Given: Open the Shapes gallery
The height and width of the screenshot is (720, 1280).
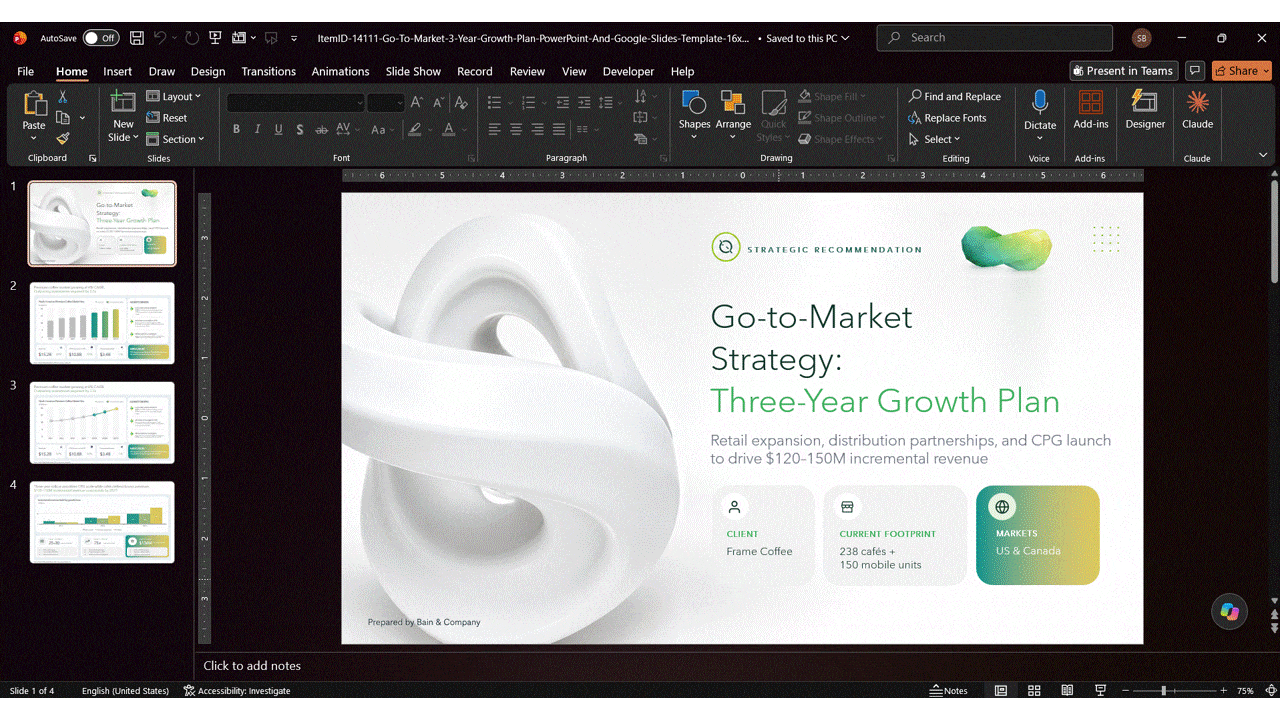Looking at the screenshot, I should tap(694, 113).
